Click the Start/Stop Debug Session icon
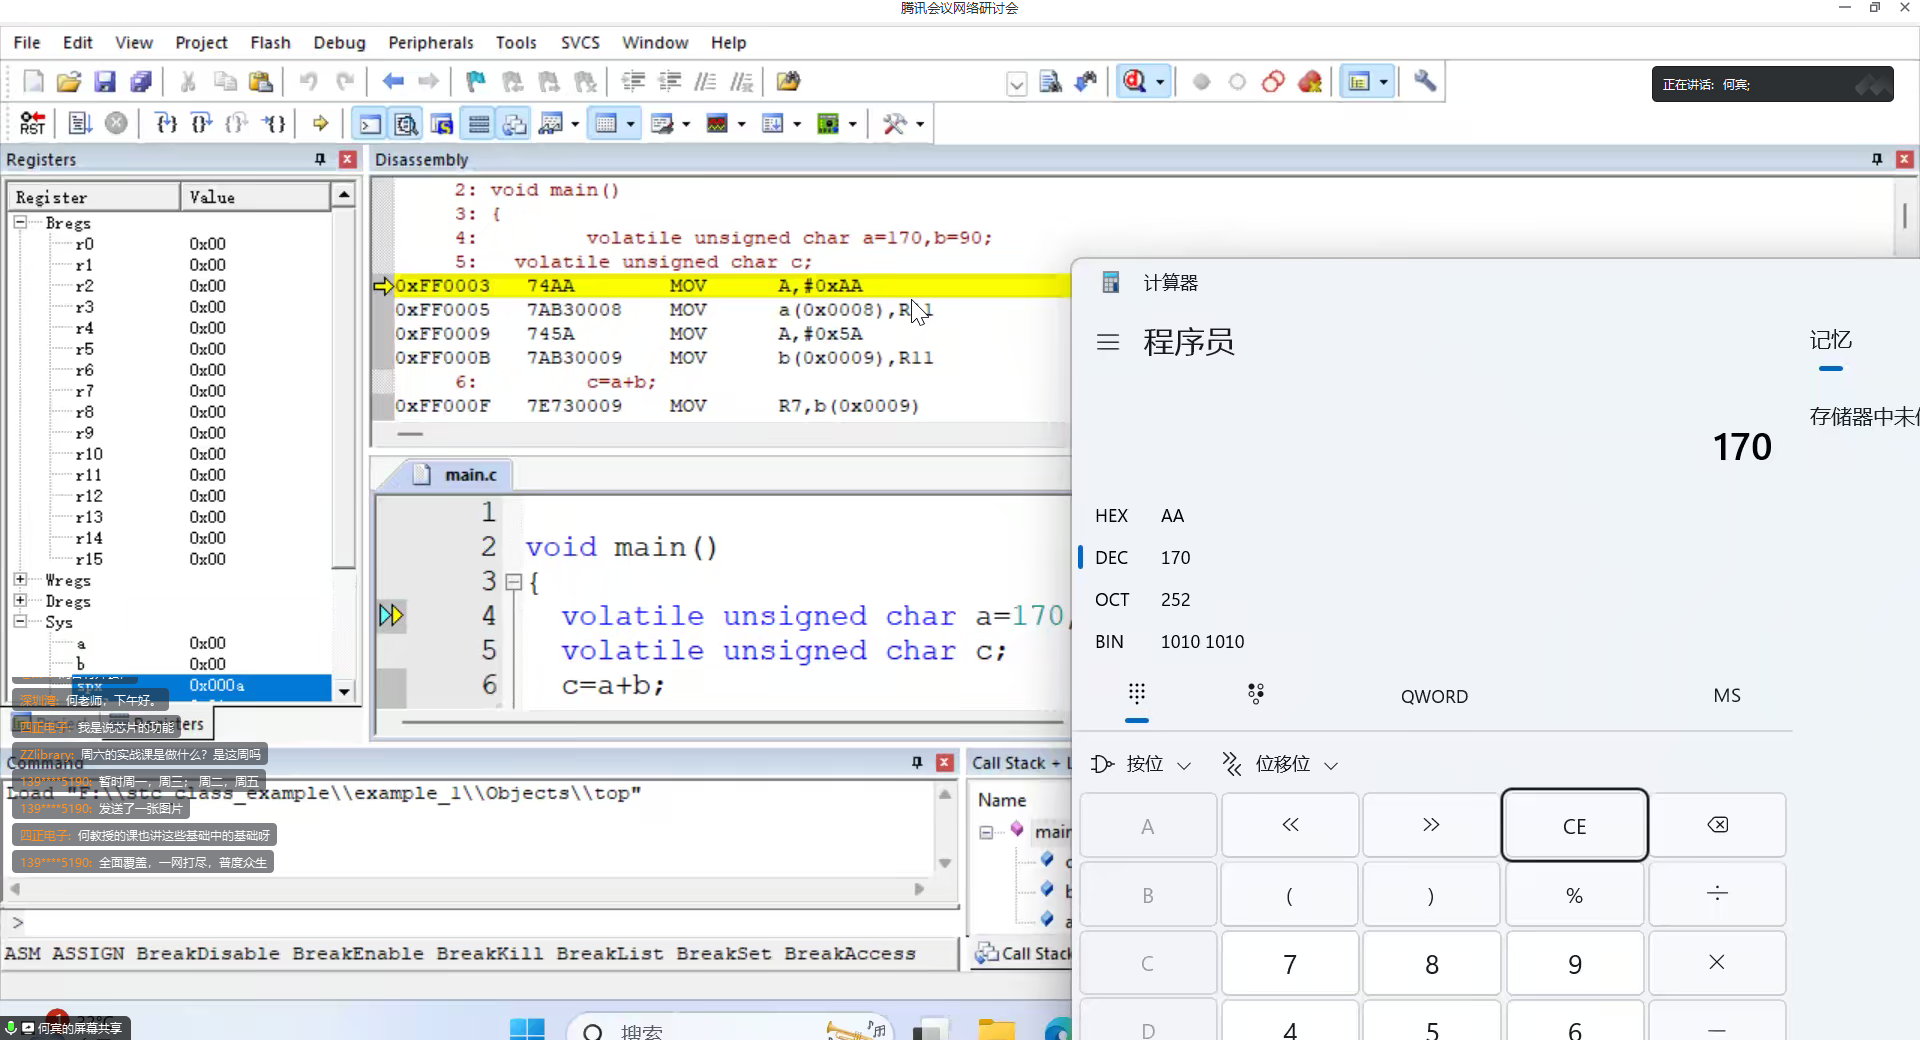Viewport: 1920px width, 1040px height. click(1134, 82)
